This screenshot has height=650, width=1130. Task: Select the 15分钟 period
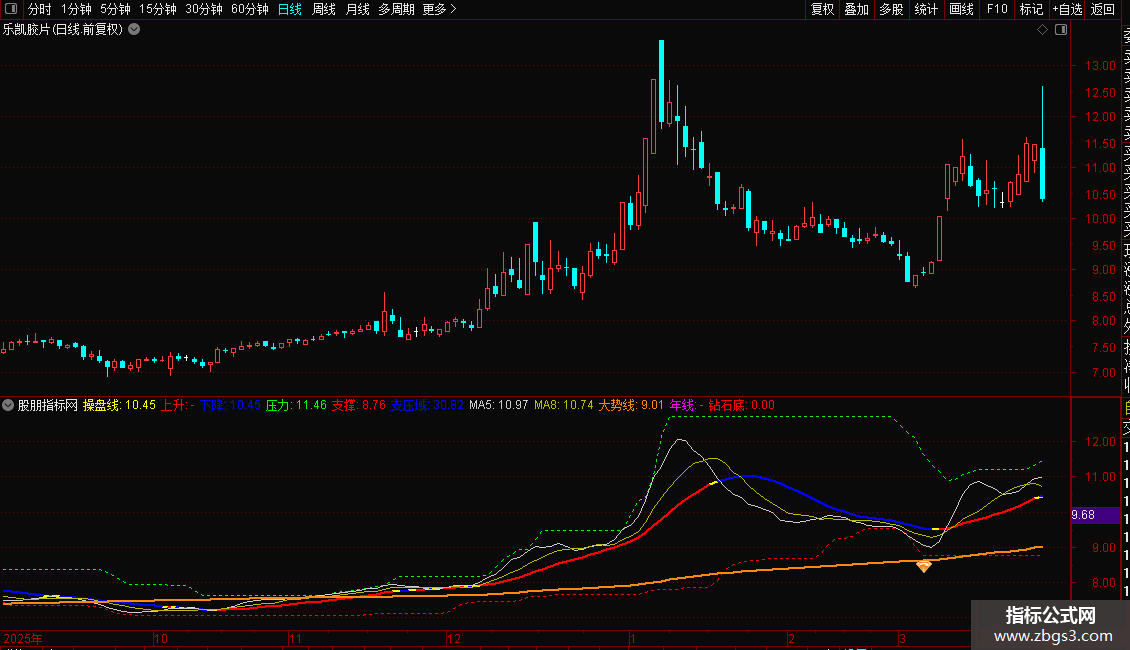point(158,9)
